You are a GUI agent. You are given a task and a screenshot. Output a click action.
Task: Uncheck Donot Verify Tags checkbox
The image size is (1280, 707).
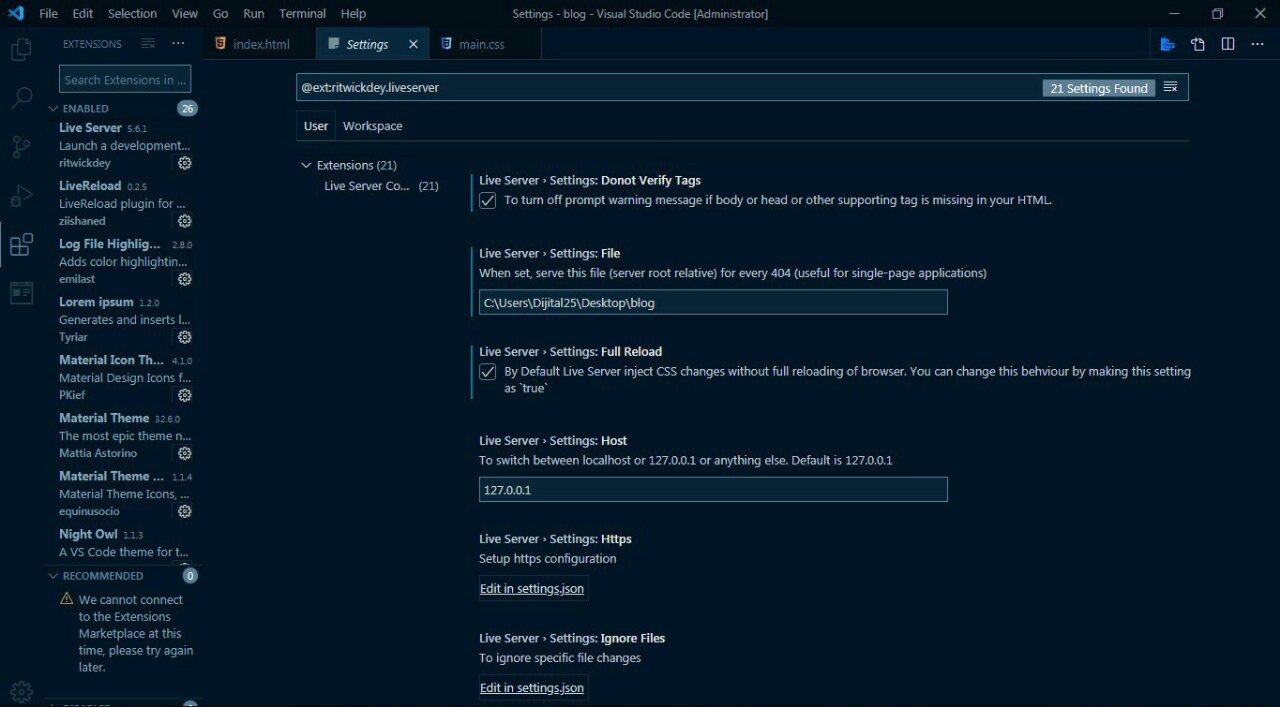click(x=488, y=200)
